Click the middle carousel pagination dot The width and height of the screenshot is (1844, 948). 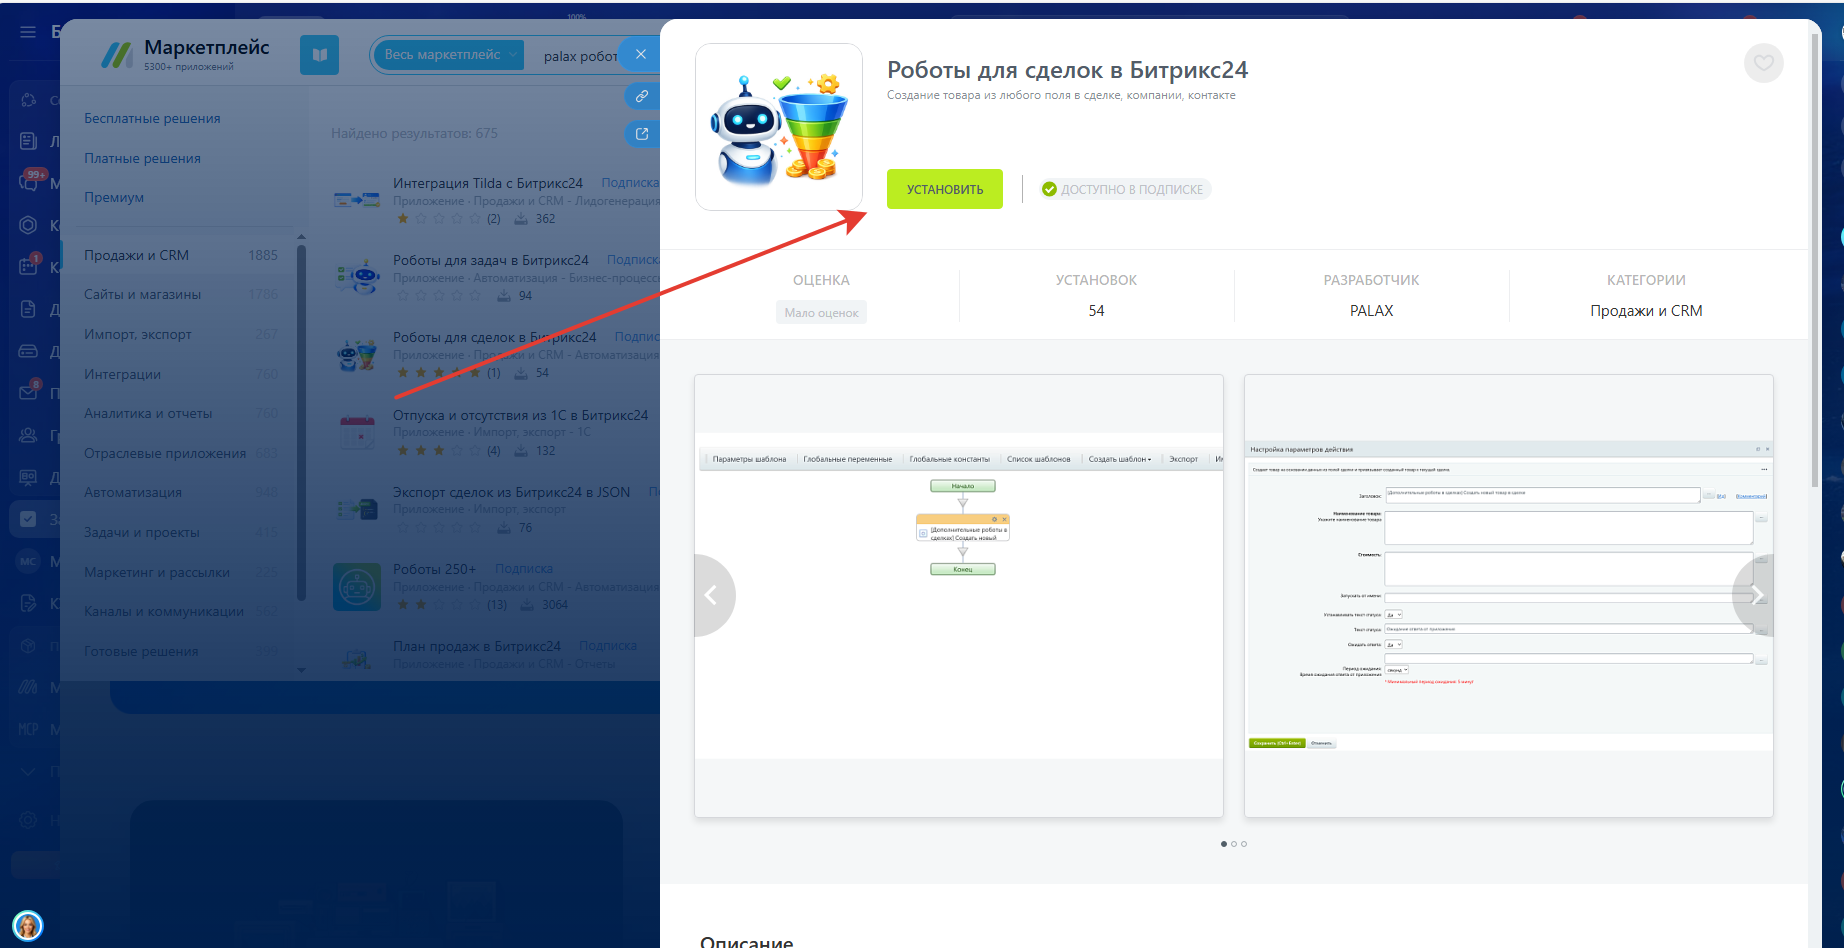(1234, 844)
